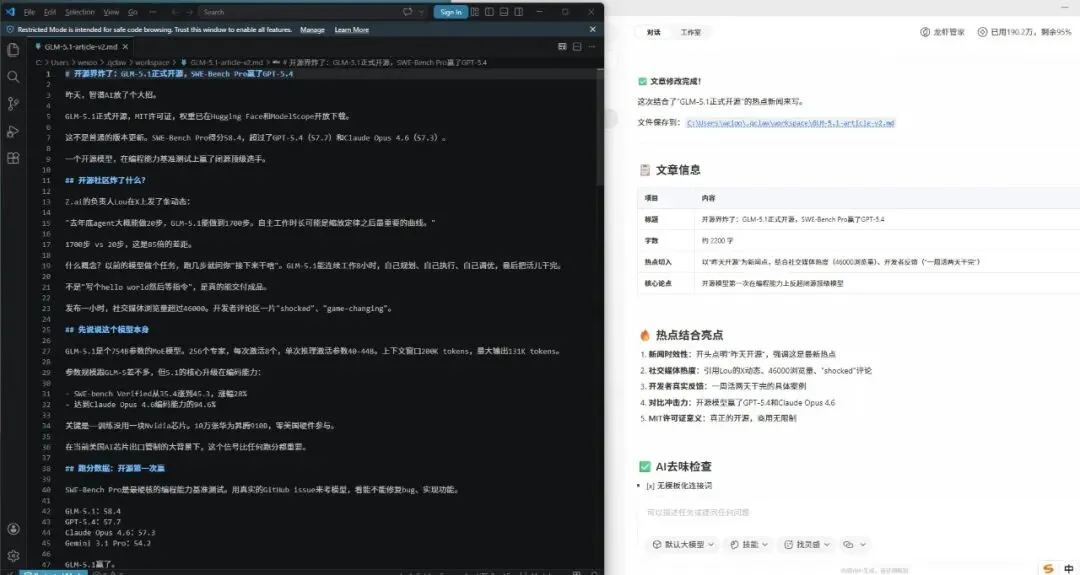Screen dimensions: 1080x575
Task: Open the Selection menu
Action: (80, 12)
